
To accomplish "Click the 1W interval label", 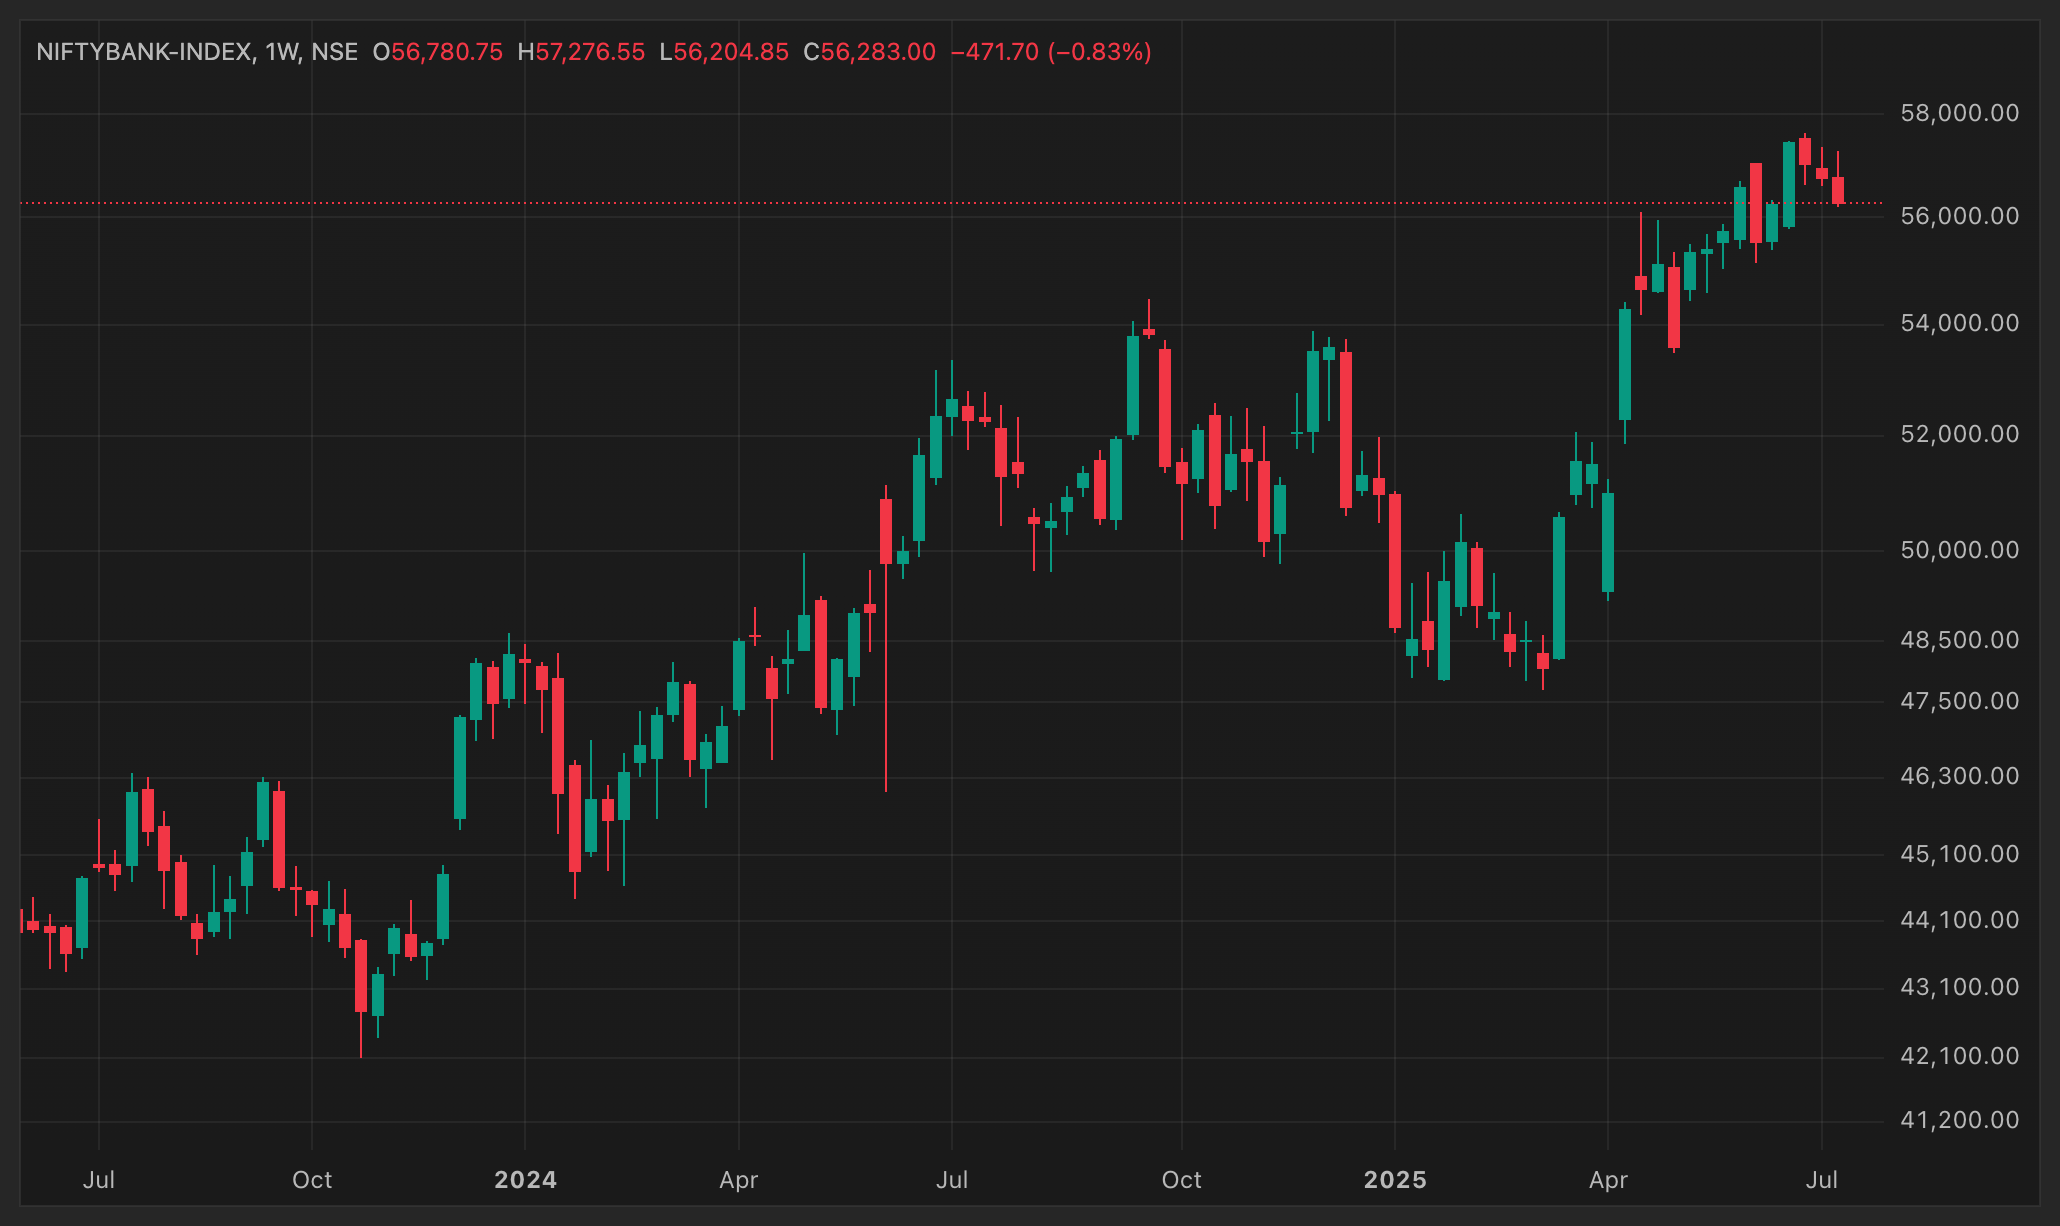I will tap(282, 52).
